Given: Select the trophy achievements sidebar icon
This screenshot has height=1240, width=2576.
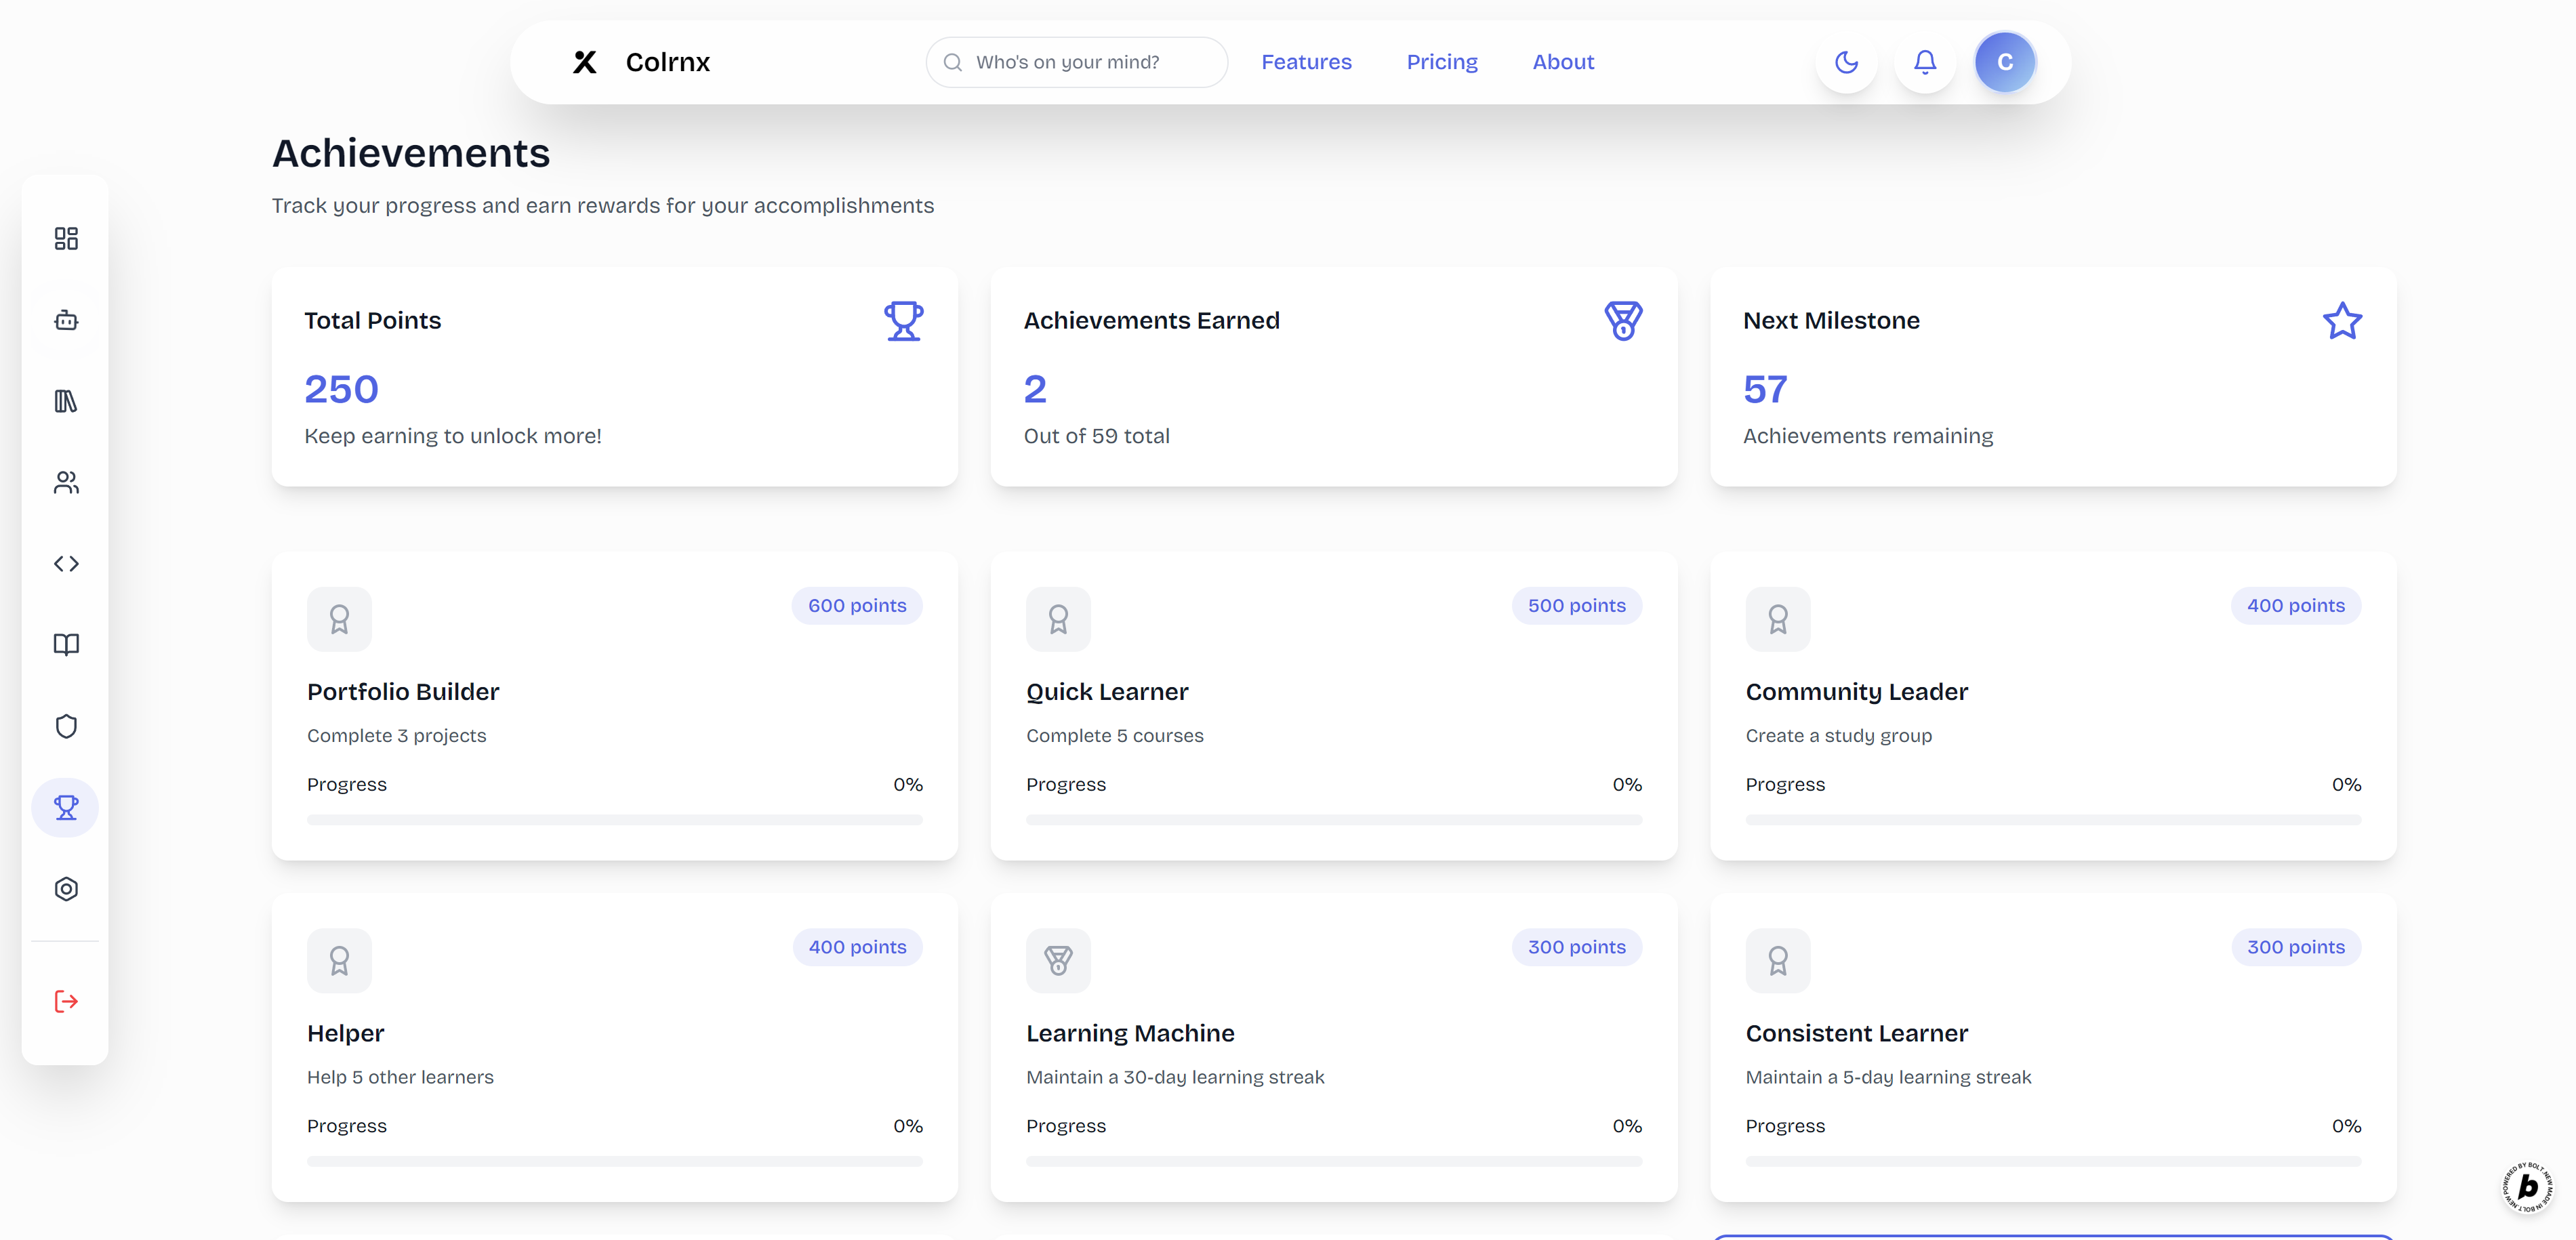Looking at the screenshot, I should coord(66,808).
